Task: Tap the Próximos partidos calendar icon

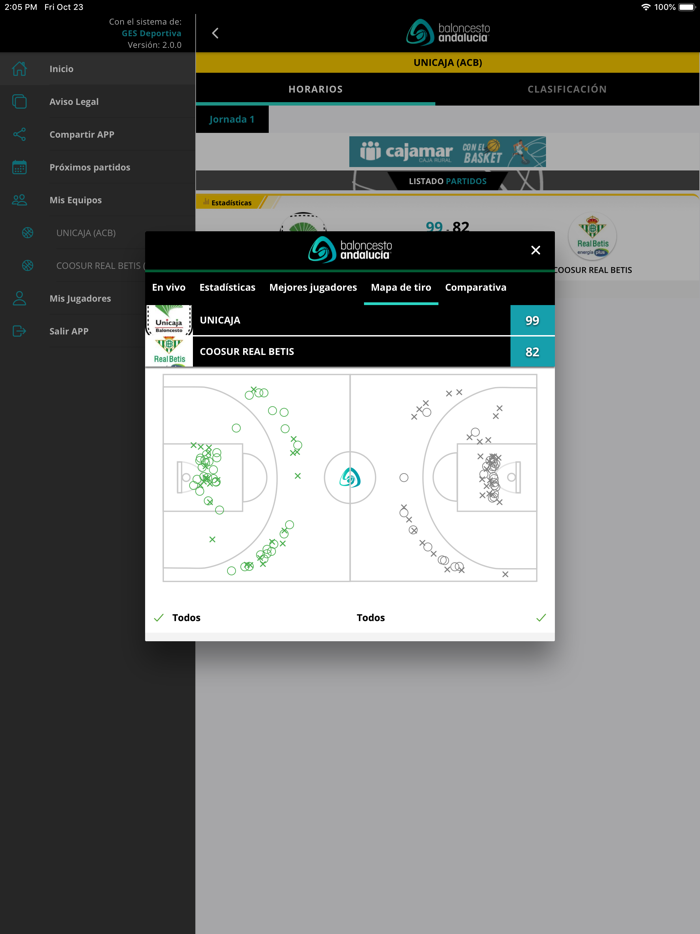Action: click(x=19, y=167)
